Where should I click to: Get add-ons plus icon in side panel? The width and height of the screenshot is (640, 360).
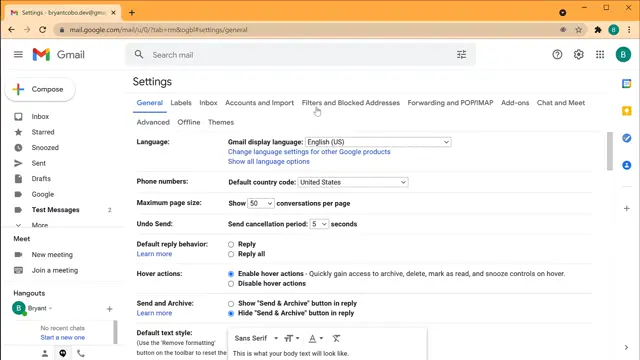pos(627,209)
